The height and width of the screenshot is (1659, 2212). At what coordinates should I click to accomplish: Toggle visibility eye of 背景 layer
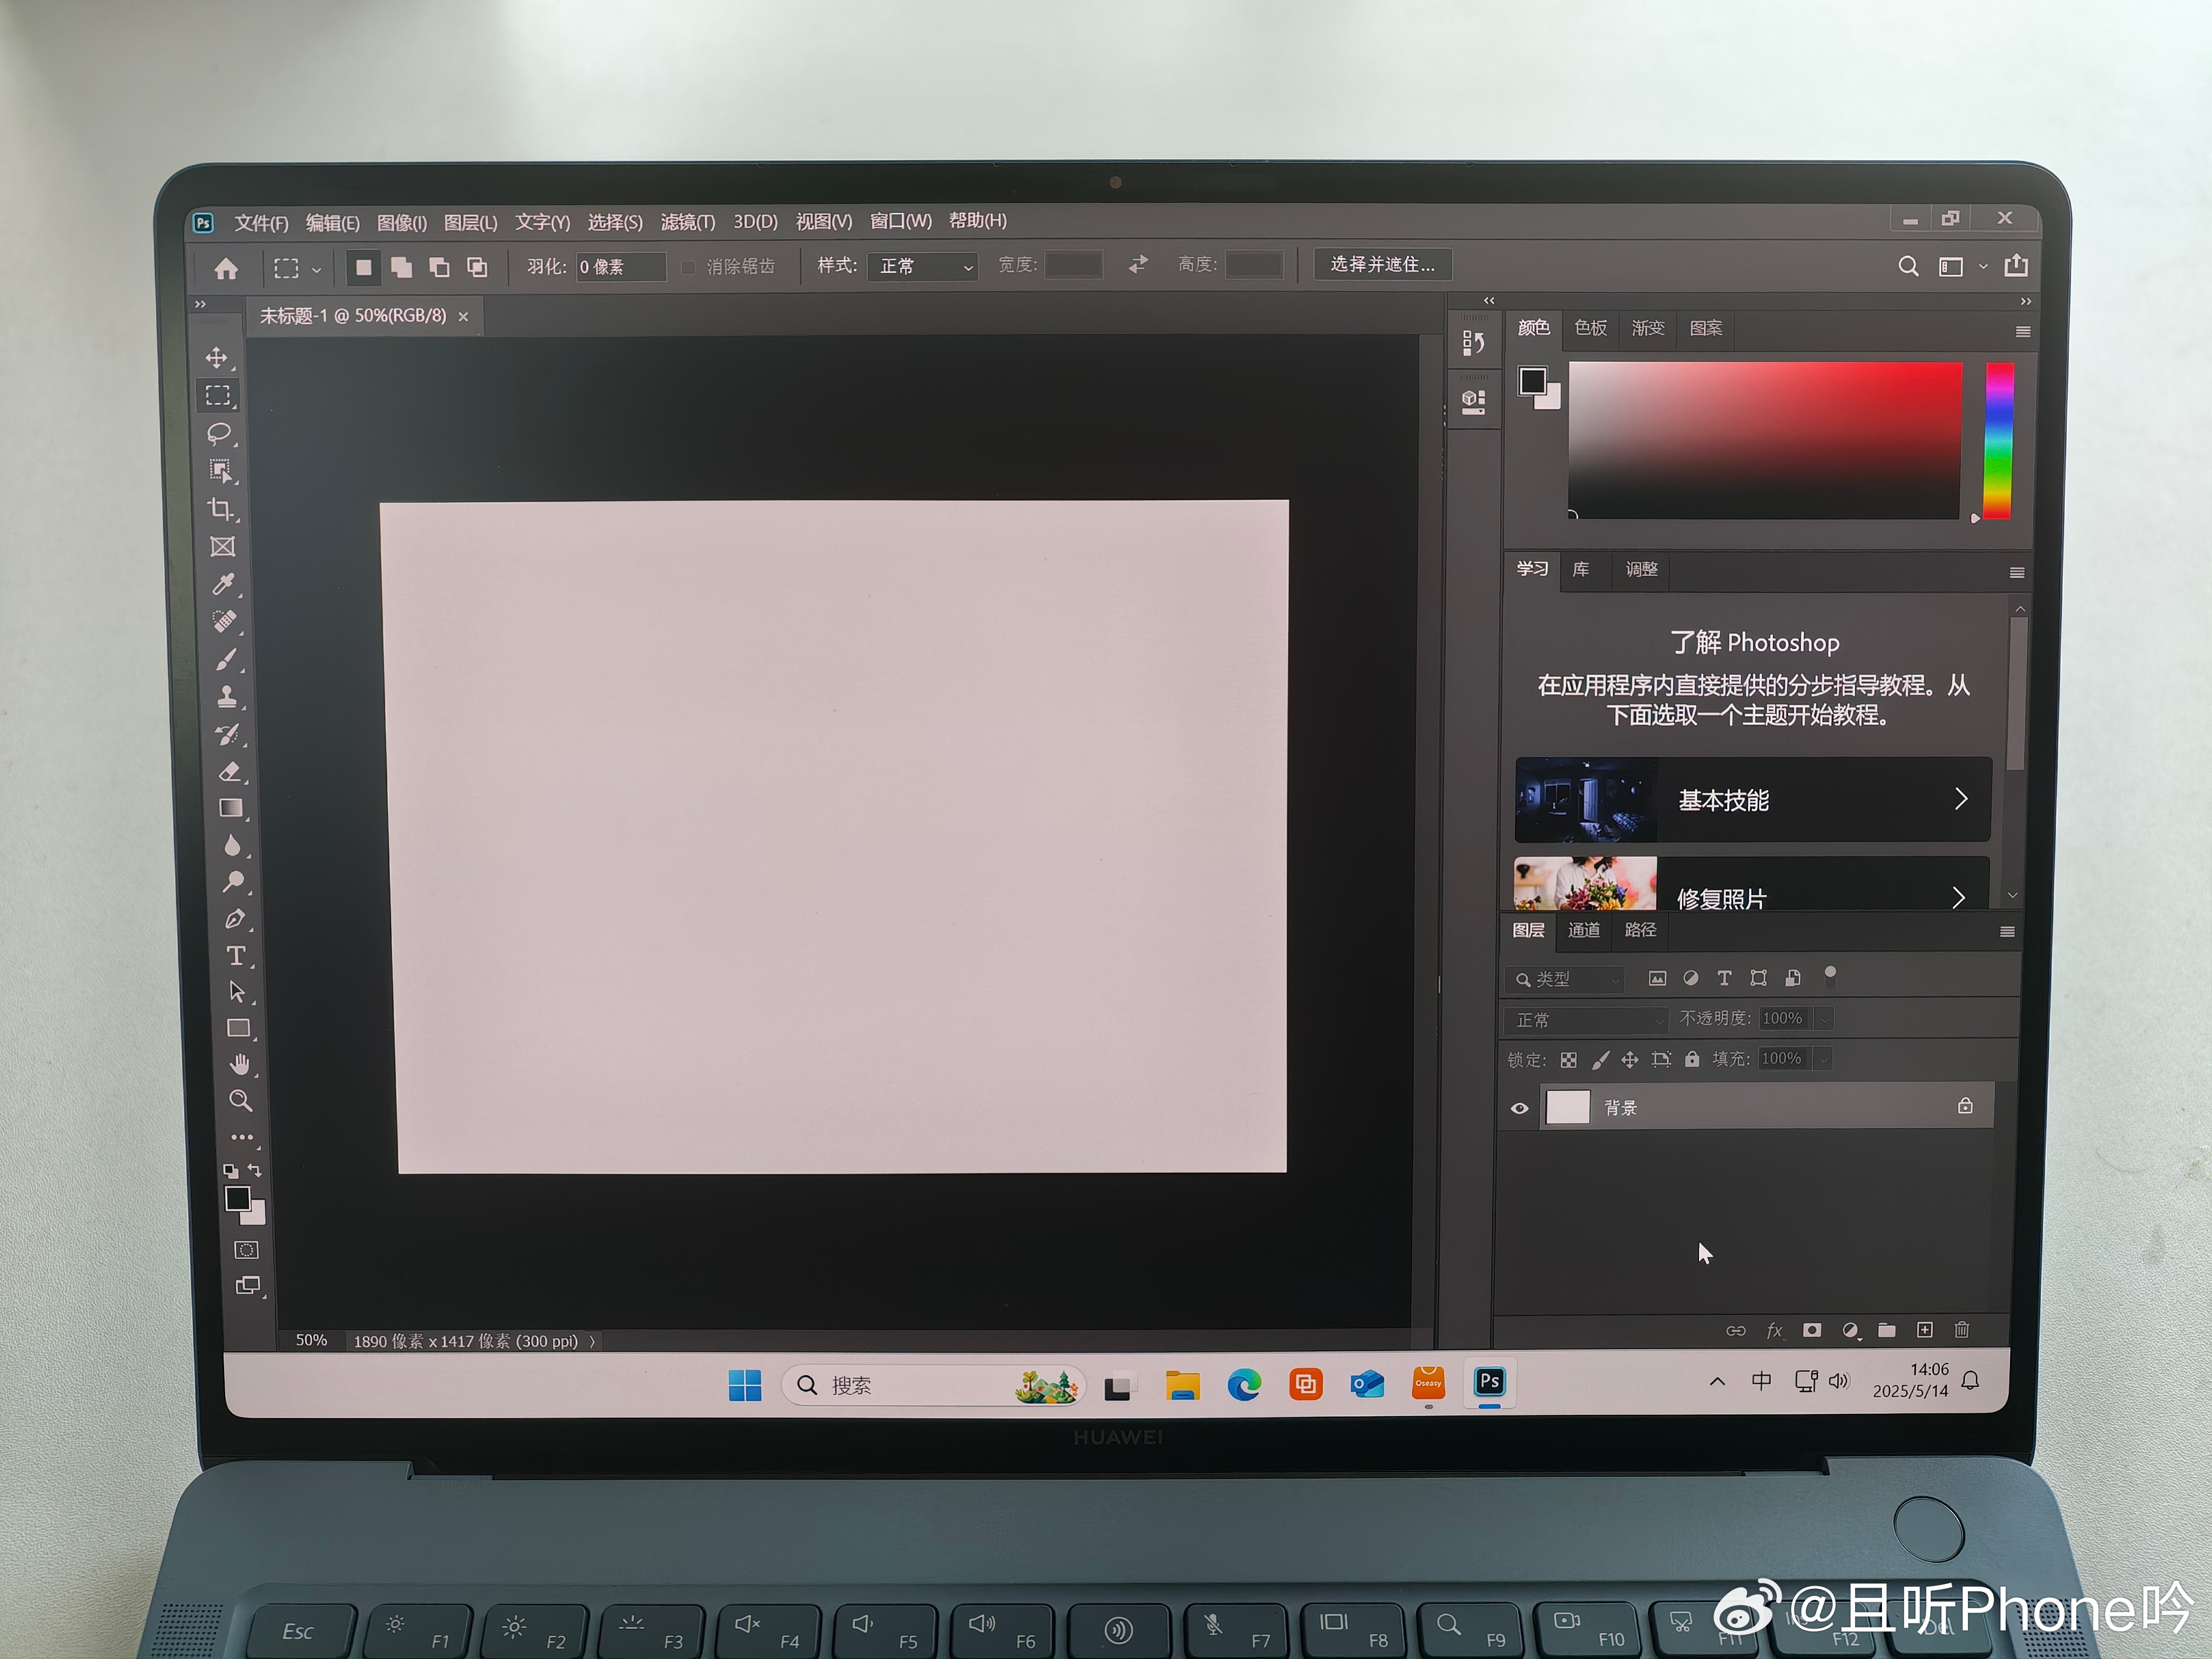[1519, 1108]
